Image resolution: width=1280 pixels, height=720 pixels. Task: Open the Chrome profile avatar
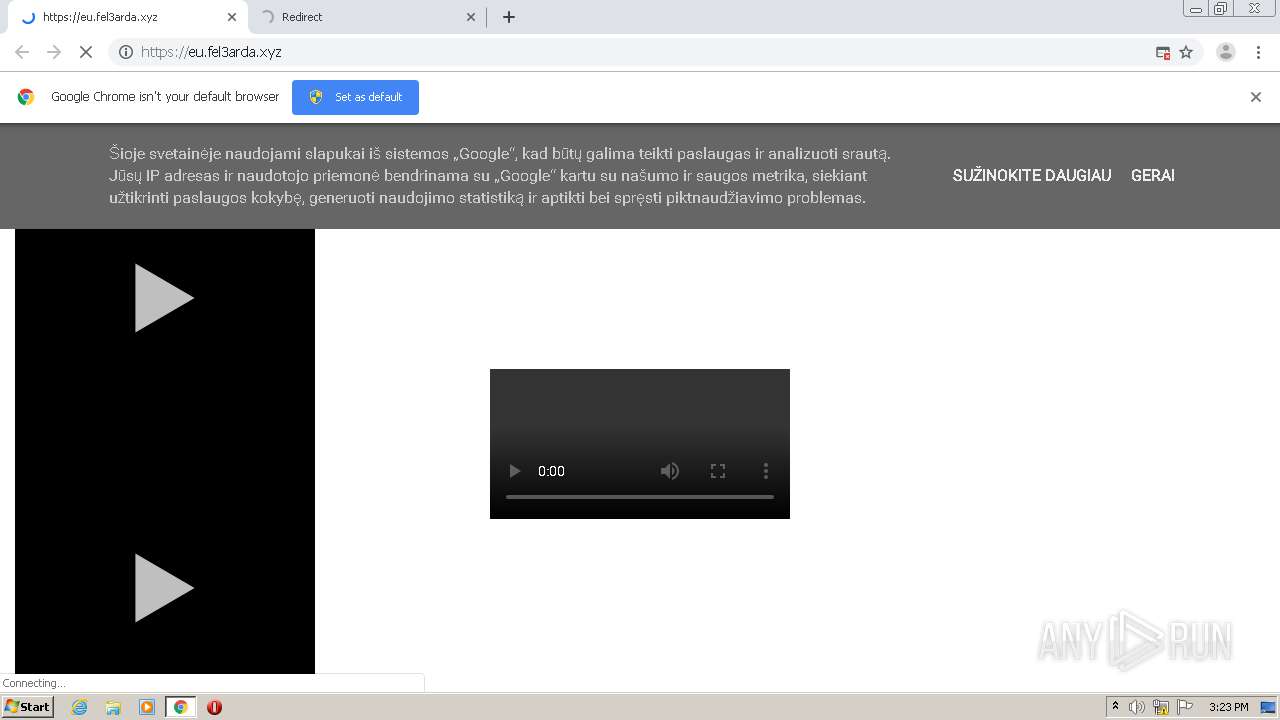point(1226,52)
